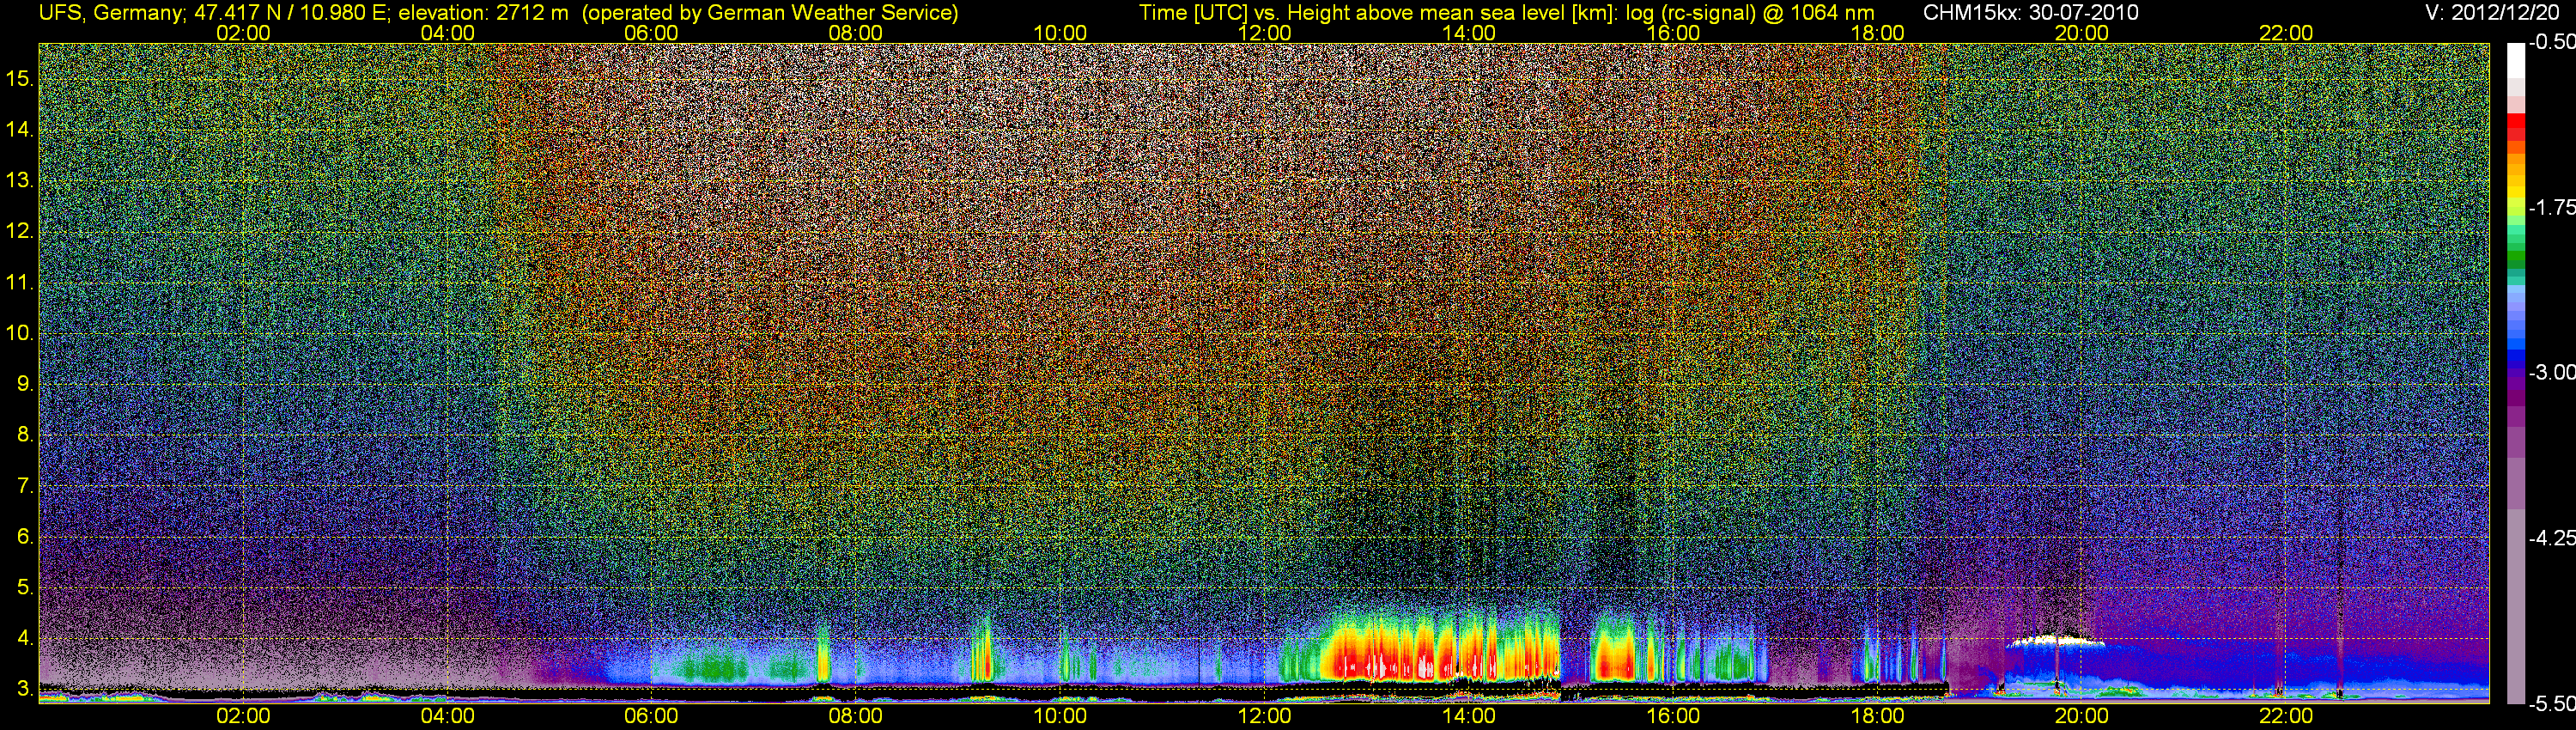Click the 10 km height axis label
The height and width of the screenshot is (730, 2576).
[x=19, y=333]
